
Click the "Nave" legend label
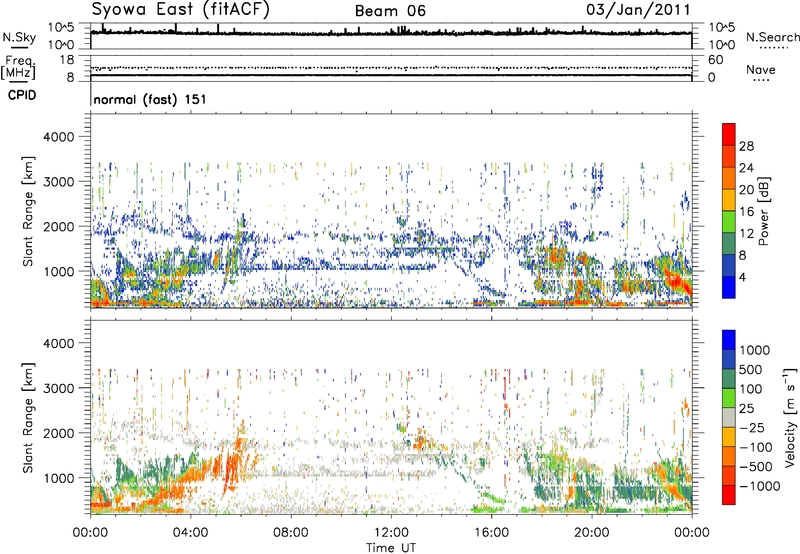[761, 69]
